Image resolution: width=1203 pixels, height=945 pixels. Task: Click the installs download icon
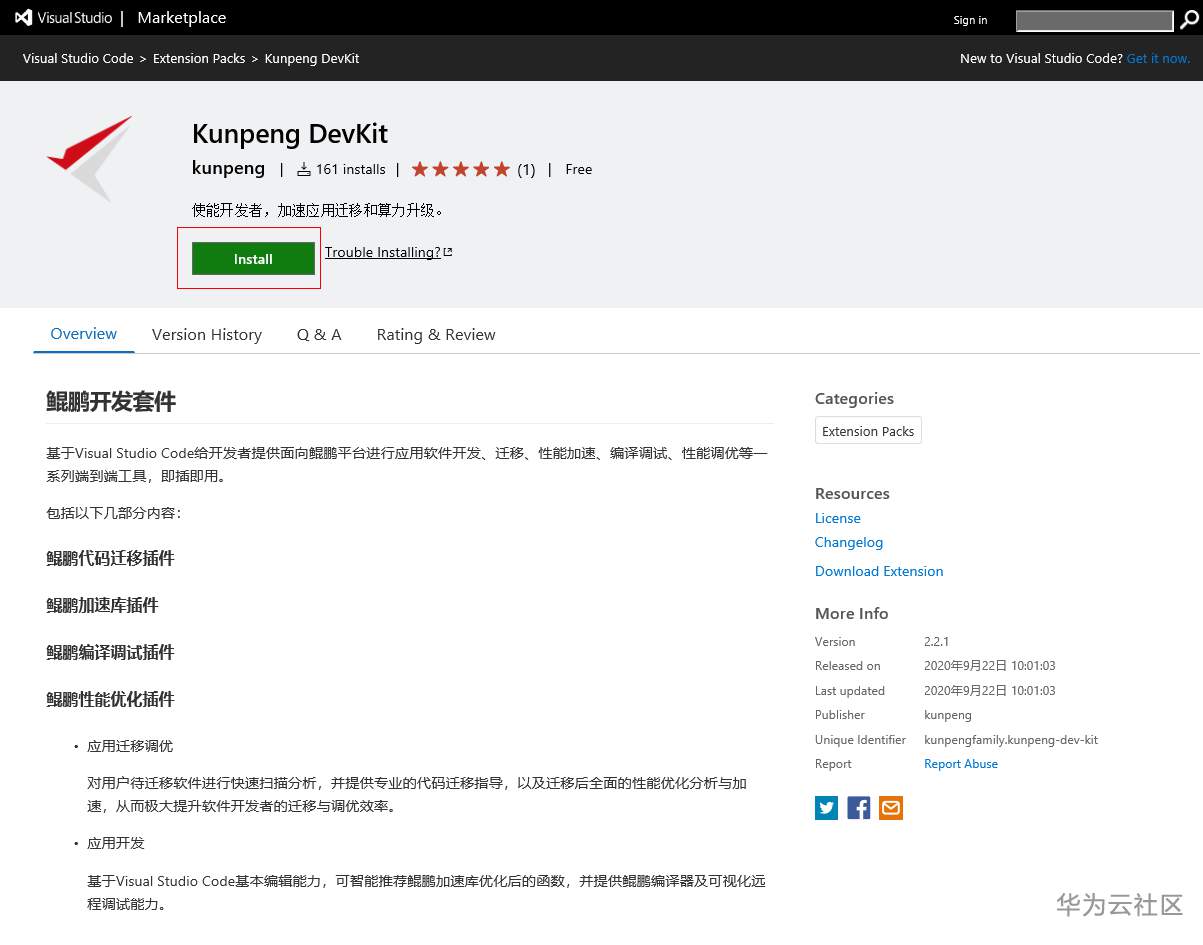tap(304, 170)
